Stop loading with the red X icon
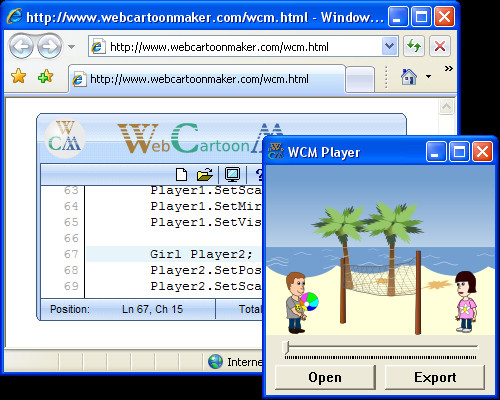 [x=440, y=46]
